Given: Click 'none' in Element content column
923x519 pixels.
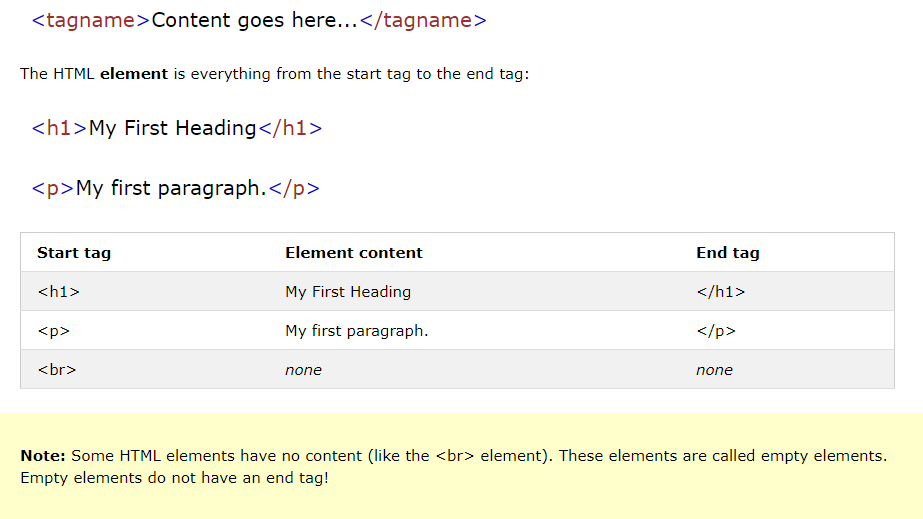Looking at the screenshot, I should tap(303, 370).
